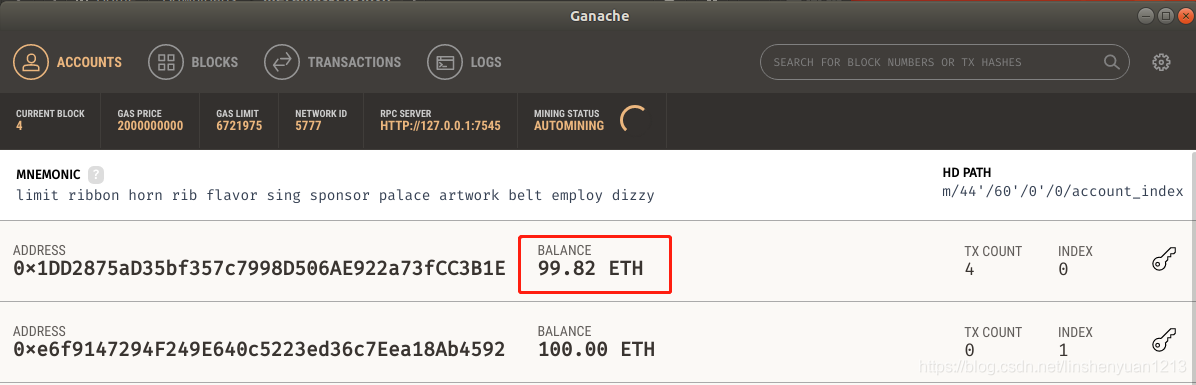Click the 99.82 ETH balance
This screenshot has width=1196, height=385.
(x=590, y=268)
